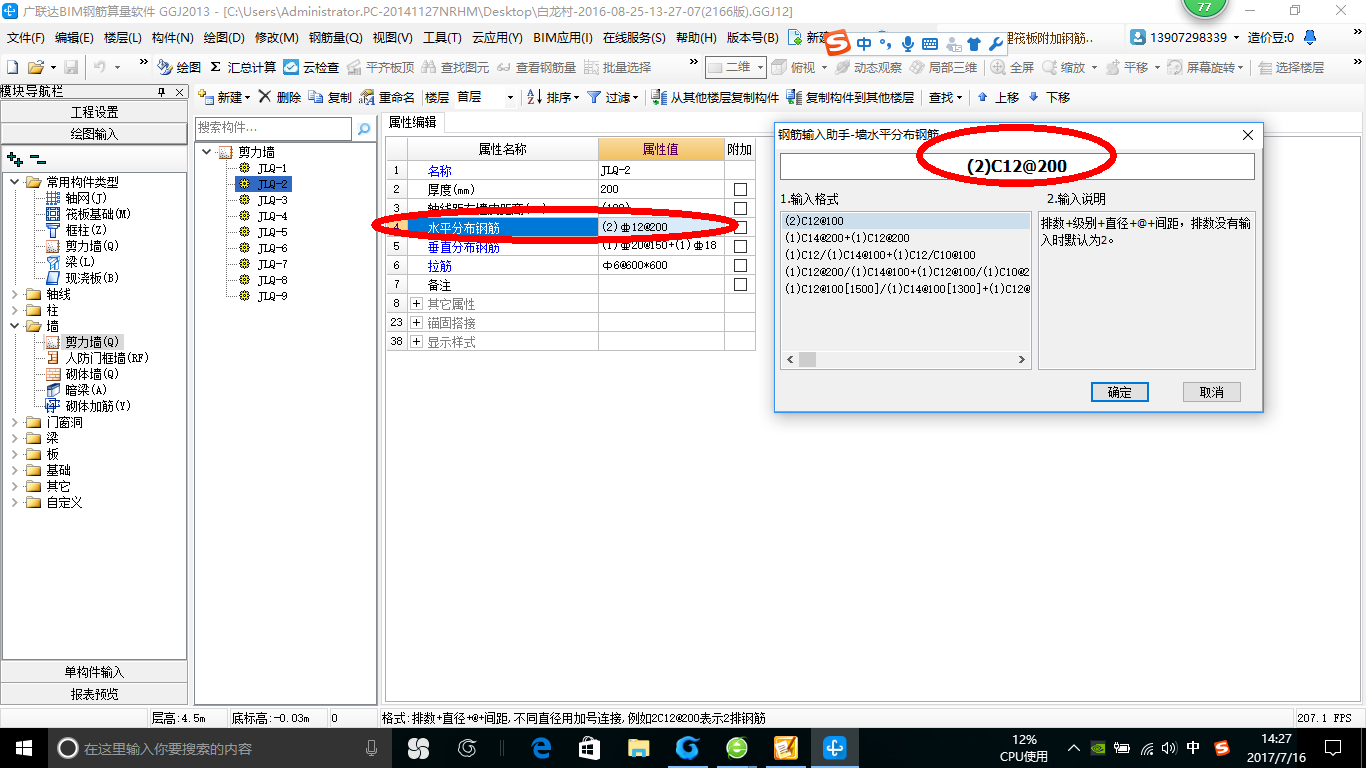Viewport: 1366px width, 768px height.
Task: Tick the 附加 checkbox for 拉筋
Action: 740,266
